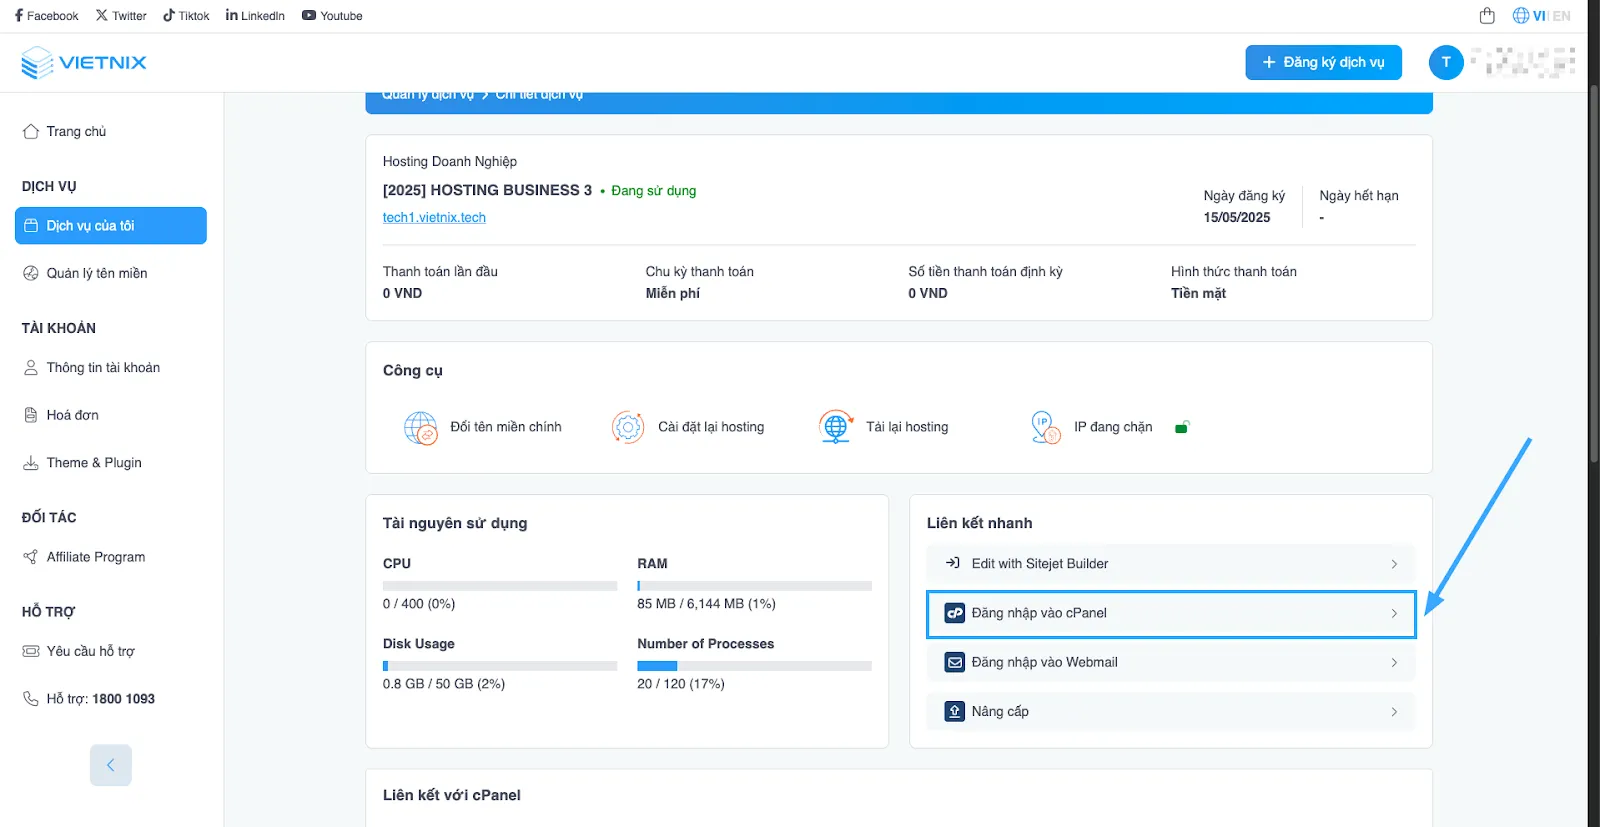Viewport: 1600px width, 827px height.
Task: Open Theme & Plugin section
Action: (94, 462)
